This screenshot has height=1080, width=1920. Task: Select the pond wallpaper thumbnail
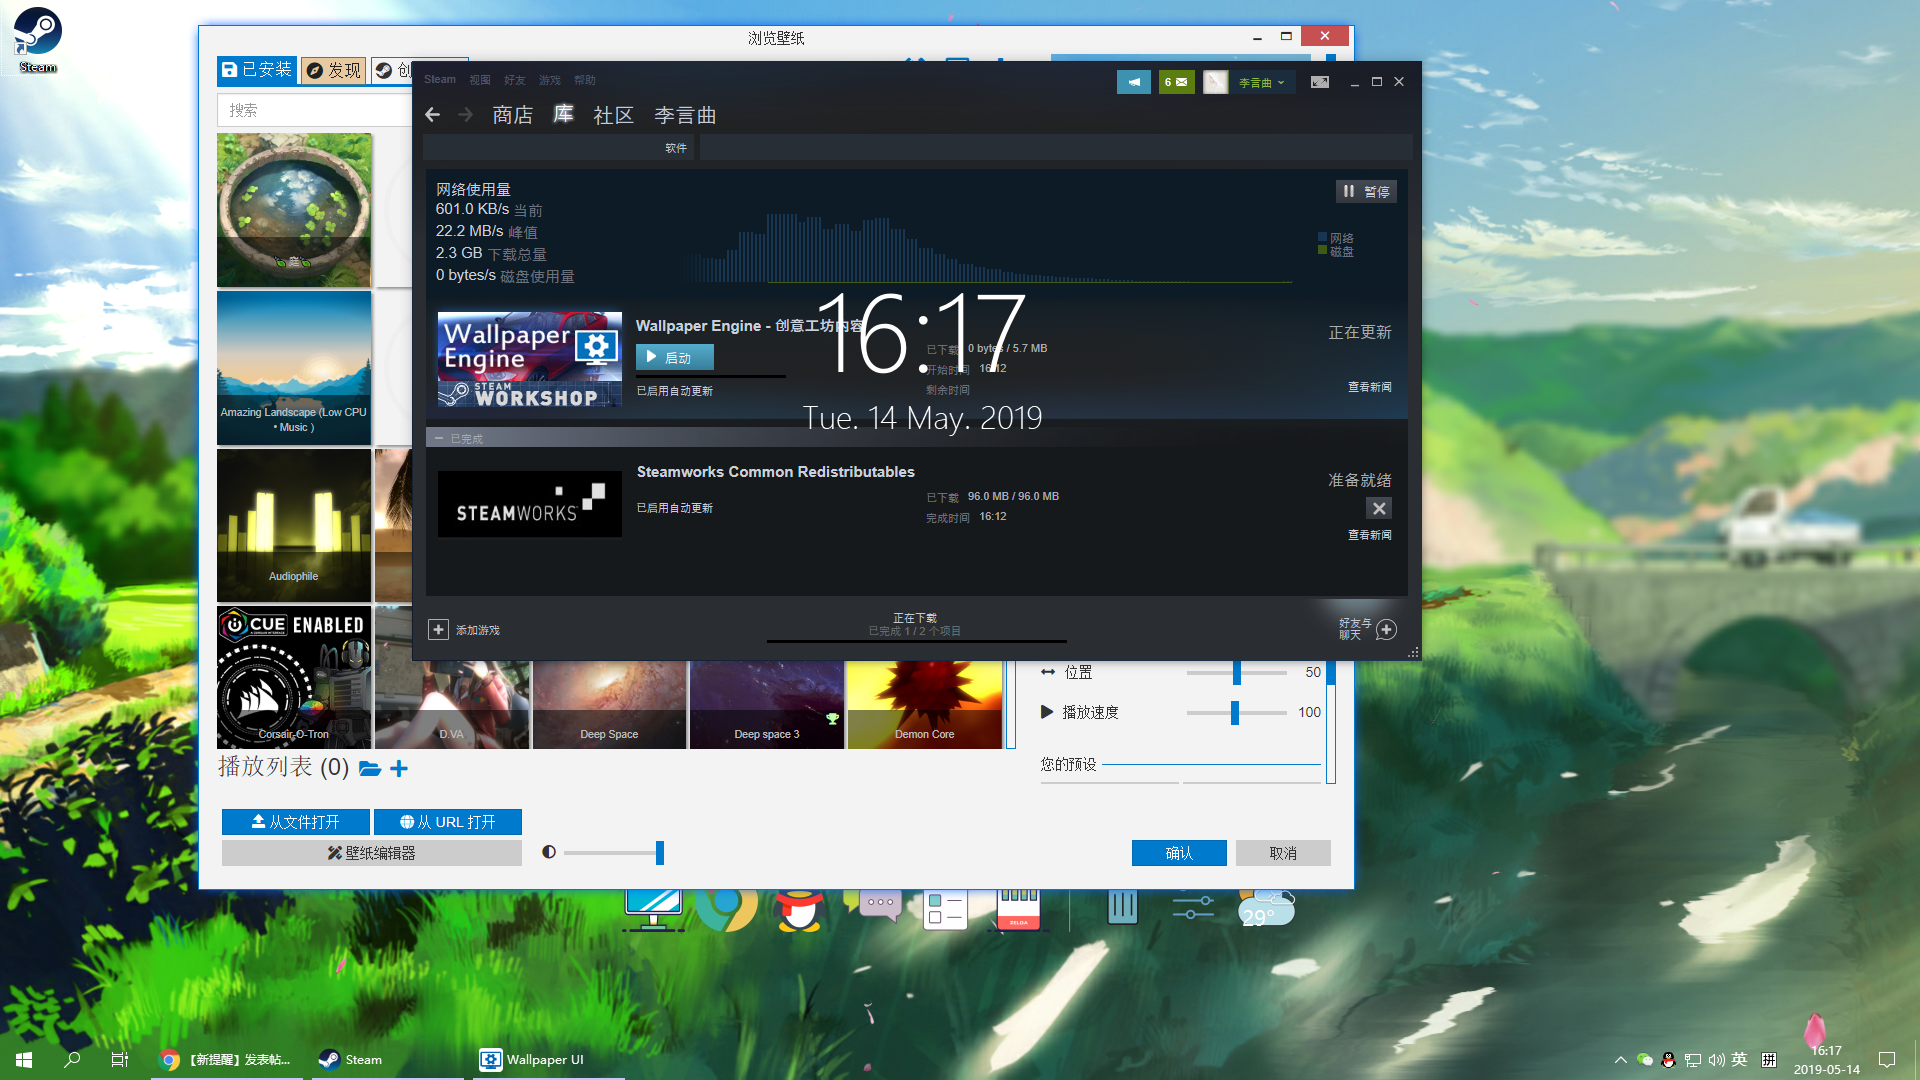294,210
